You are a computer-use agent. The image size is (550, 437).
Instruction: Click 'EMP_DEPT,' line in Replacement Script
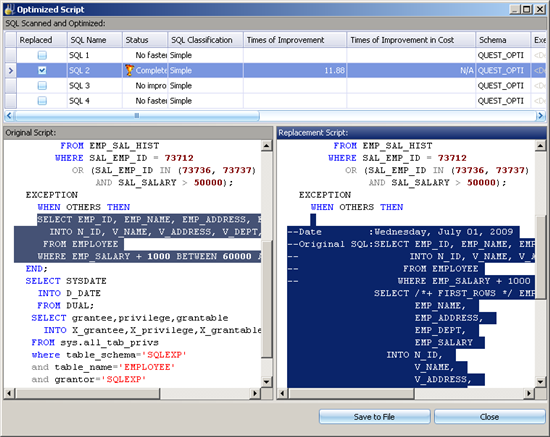[x=441, y=330]
